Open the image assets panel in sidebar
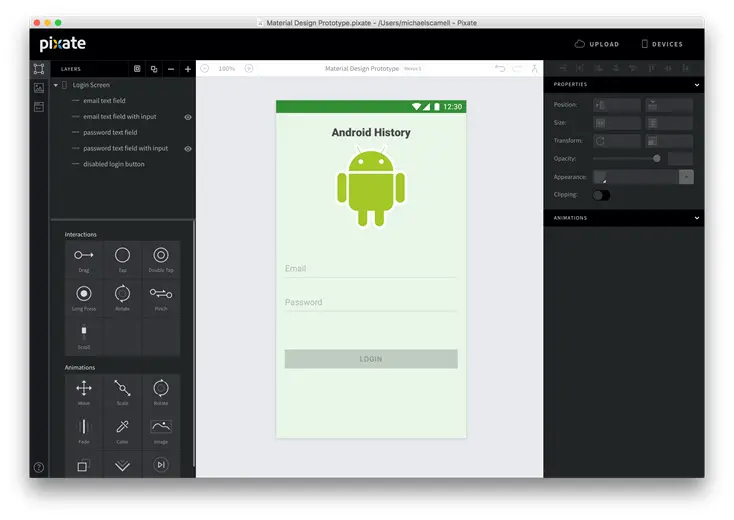 click(x=39, y=88)
